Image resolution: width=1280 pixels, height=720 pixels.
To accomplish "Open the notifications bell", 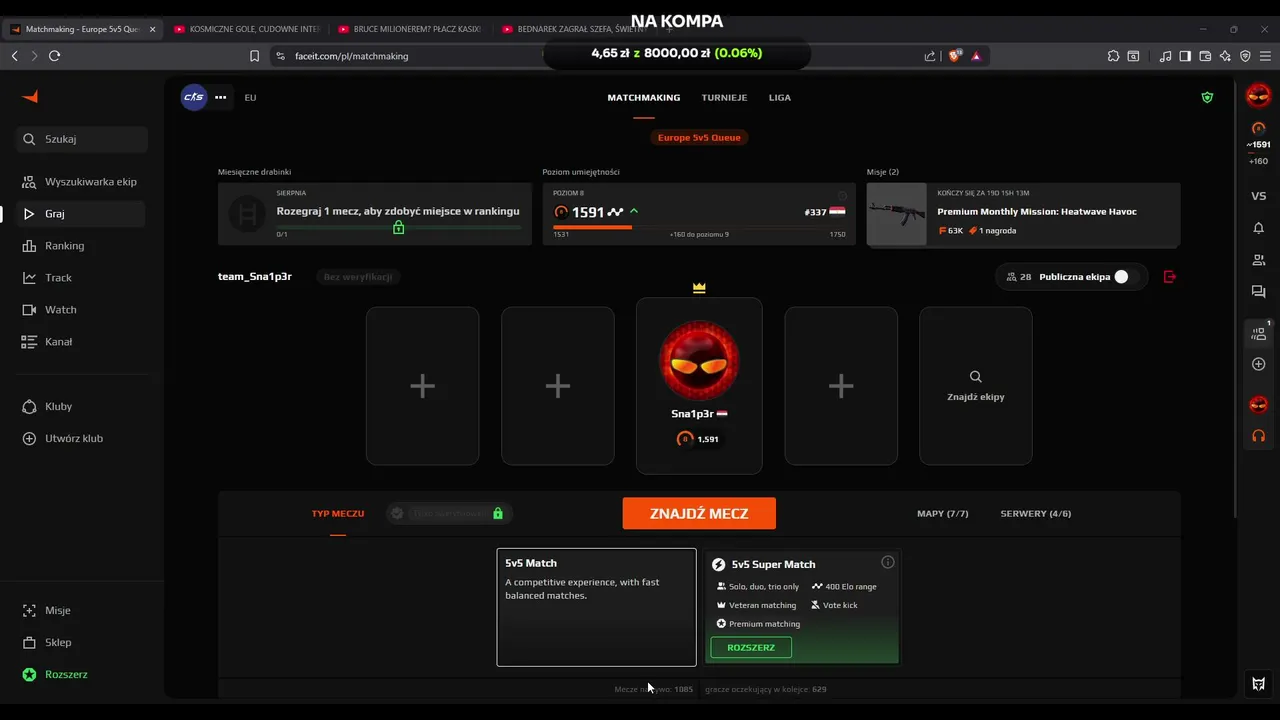I will pyautogui.click(x=1259, y=228).
